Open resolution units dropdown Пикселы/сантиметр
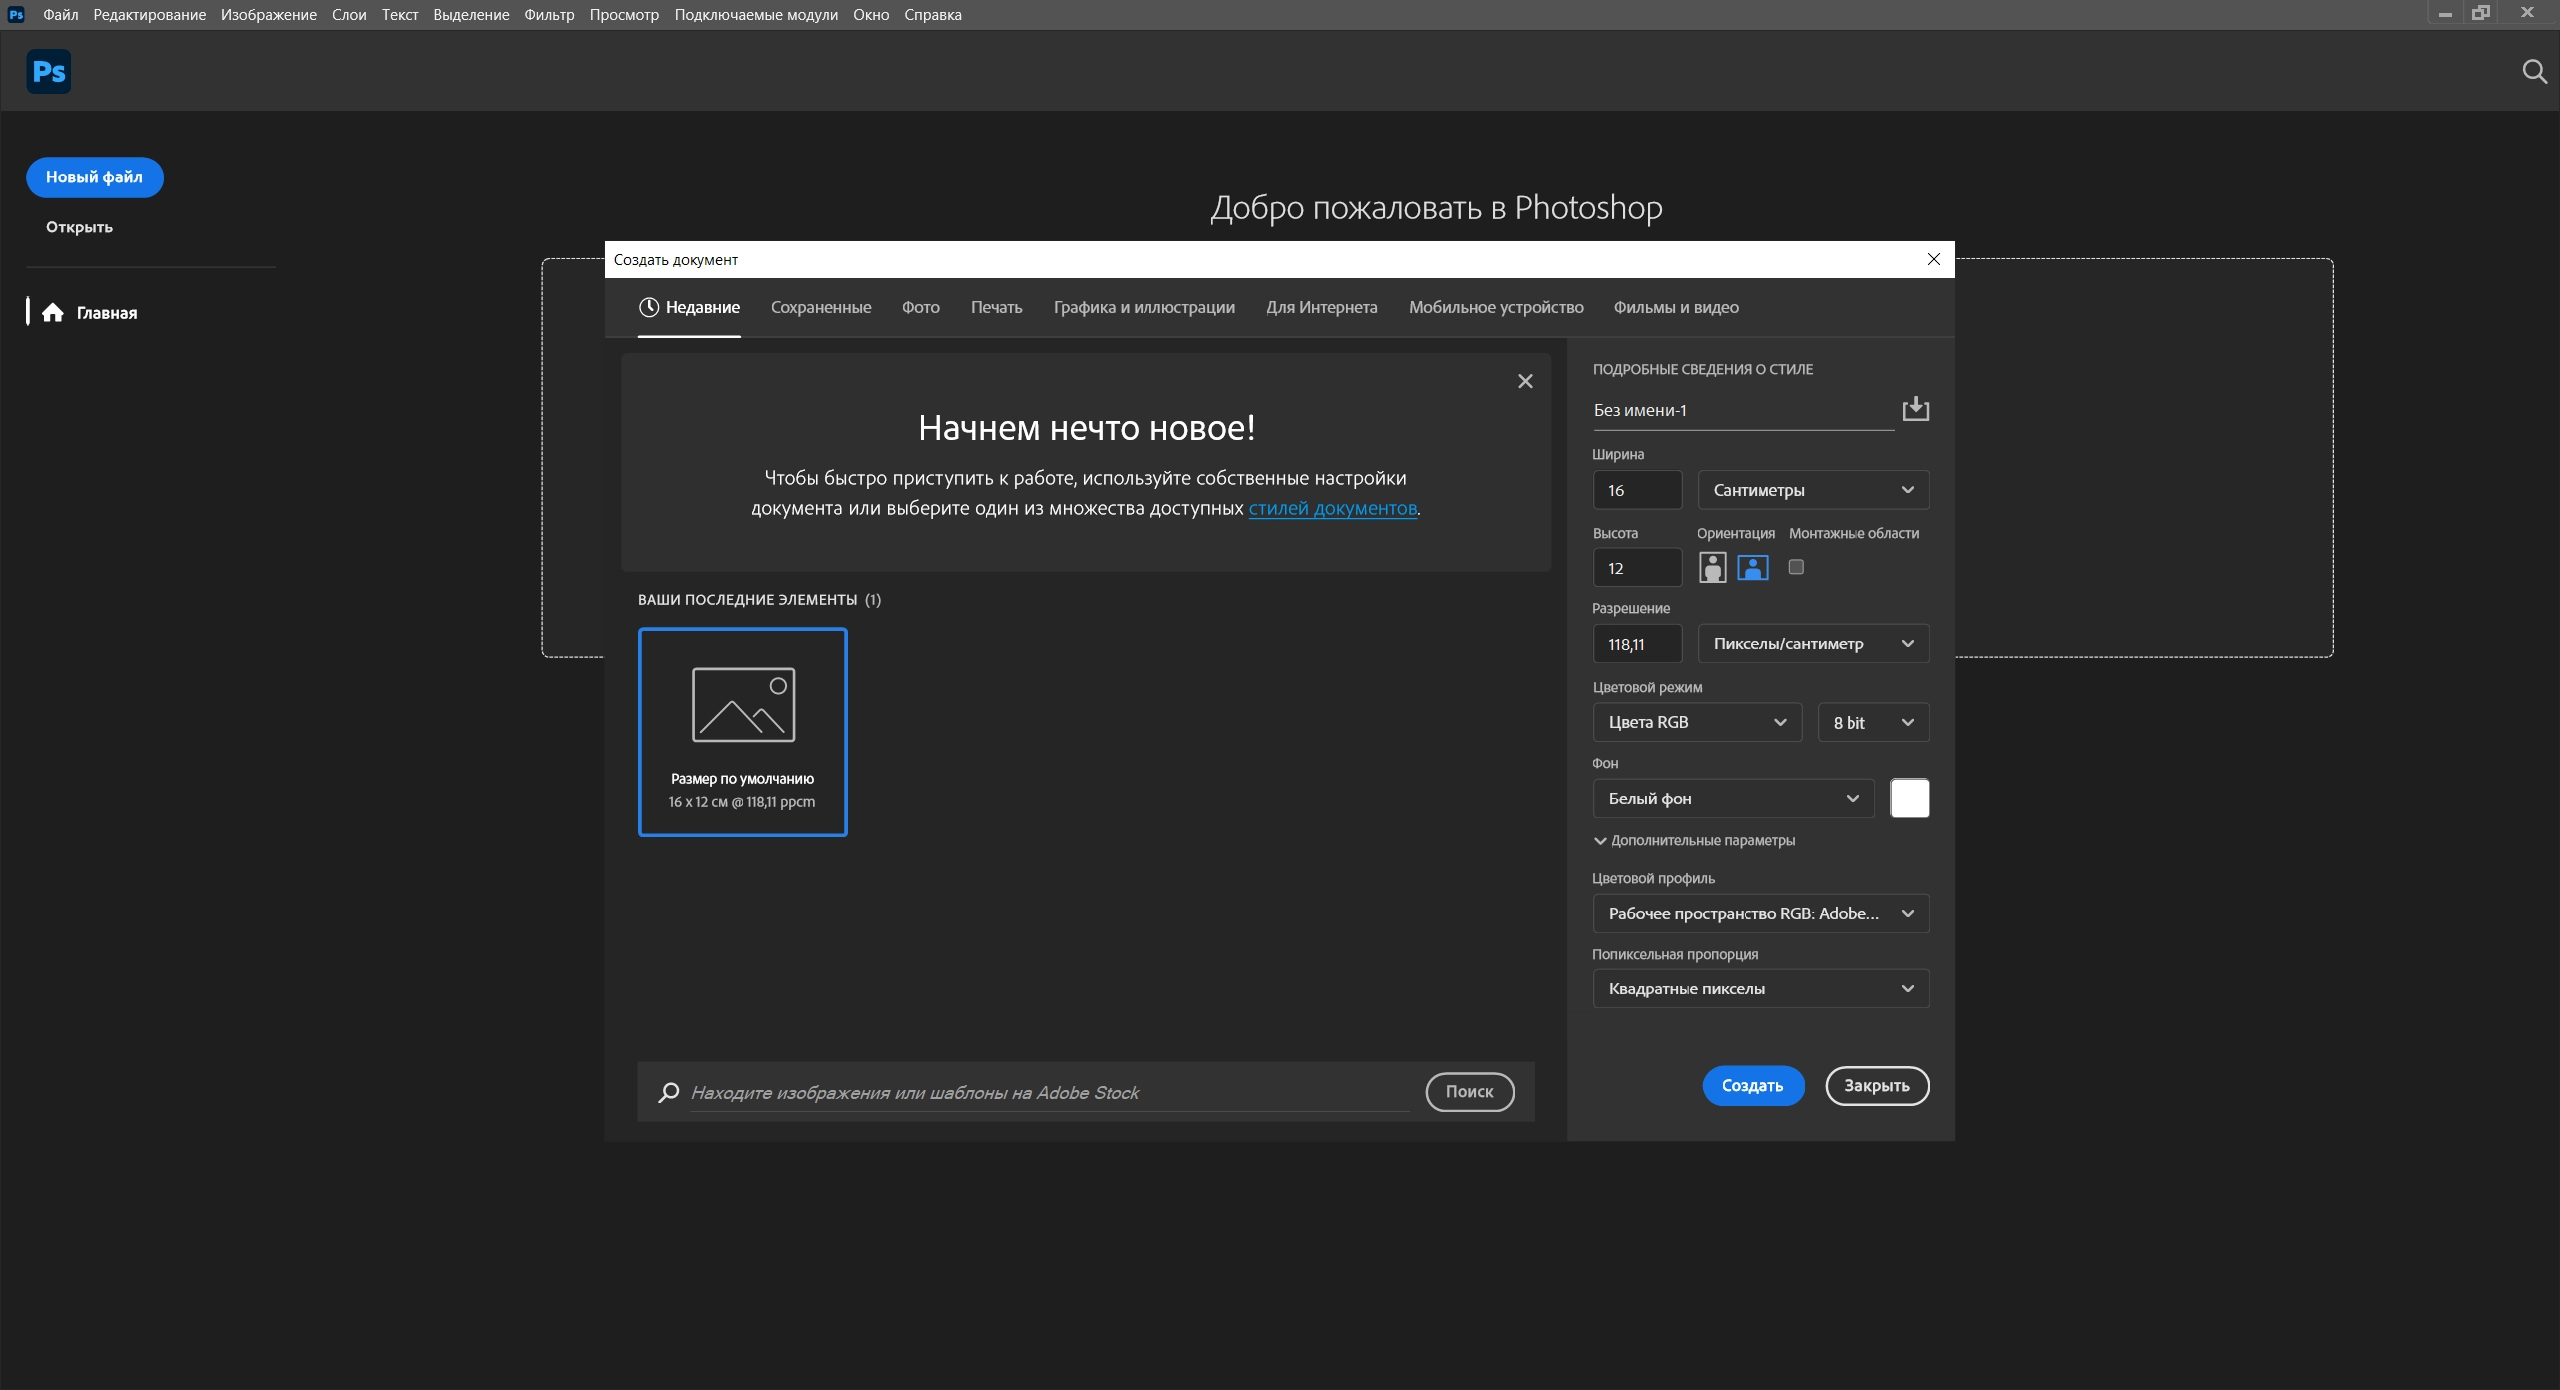Viewport: 2560px width, 1390px height. [x=1813, y=644]
